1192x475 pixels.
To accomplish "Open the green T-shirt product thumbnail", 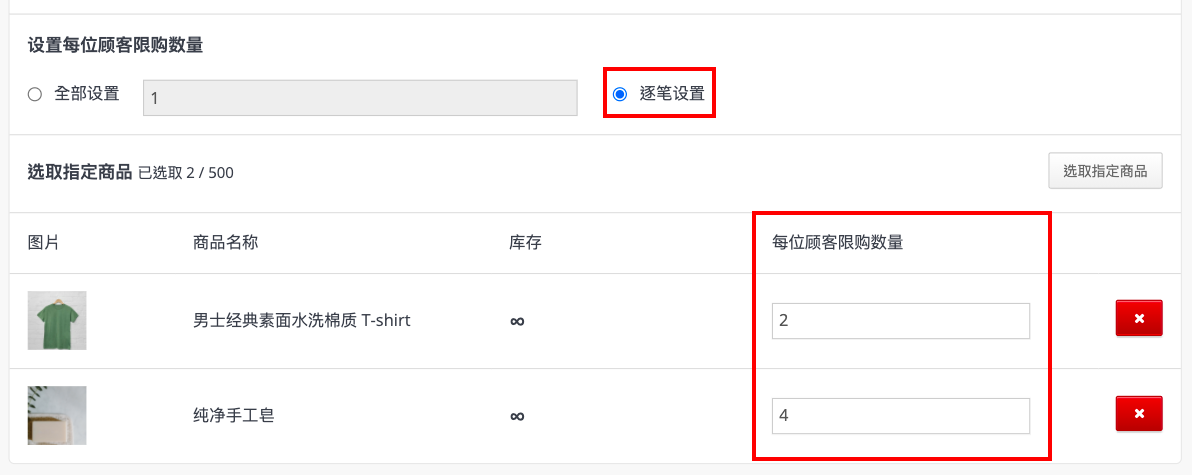I will (x=57, y=320).
